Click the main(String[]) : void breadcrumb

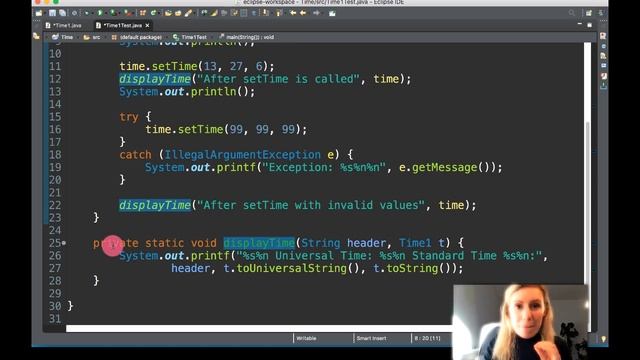tap(247, 37)
